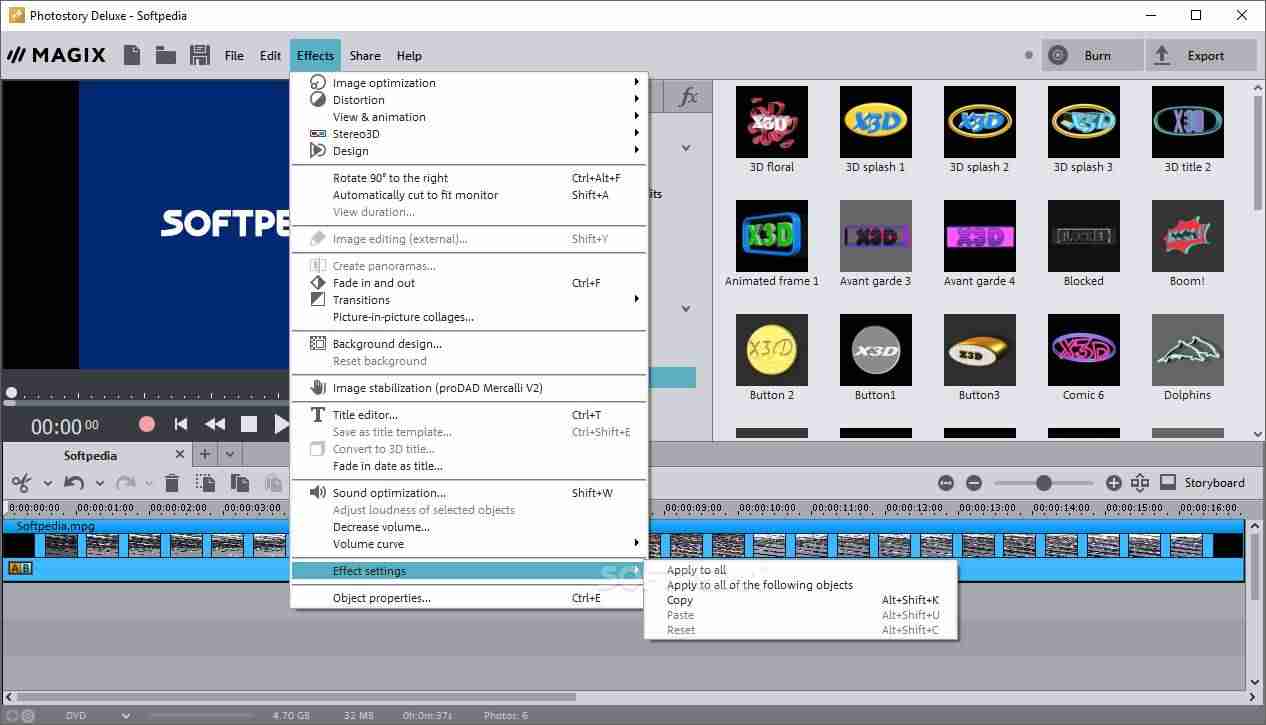Open Sound optimization
The width and height of the screenshot is (1266, 725).
389,493
